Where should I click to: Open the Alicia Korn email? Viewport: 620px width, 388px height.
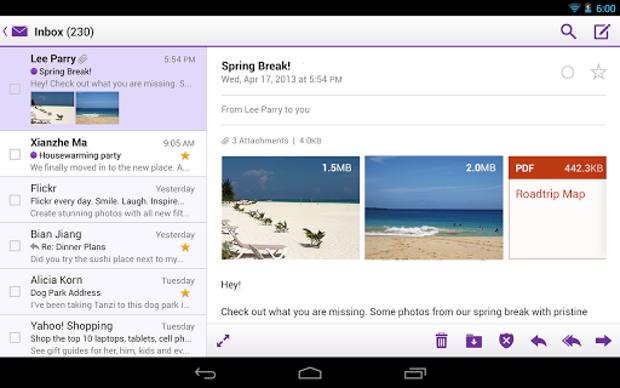point(103,291)
